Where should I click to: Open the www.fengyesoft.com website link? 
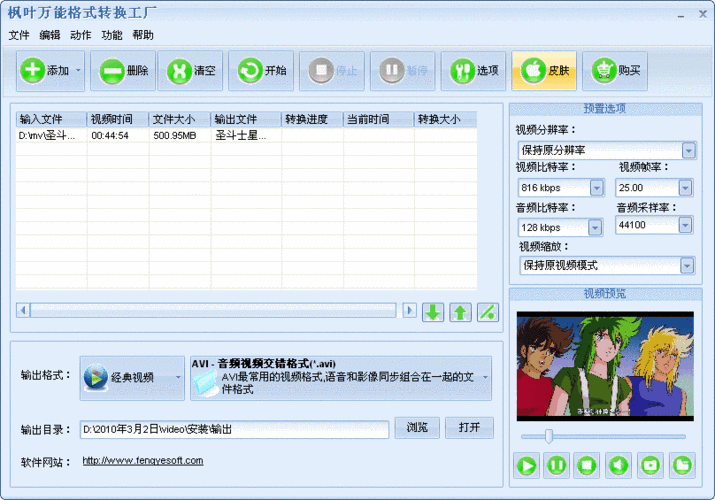142,461
